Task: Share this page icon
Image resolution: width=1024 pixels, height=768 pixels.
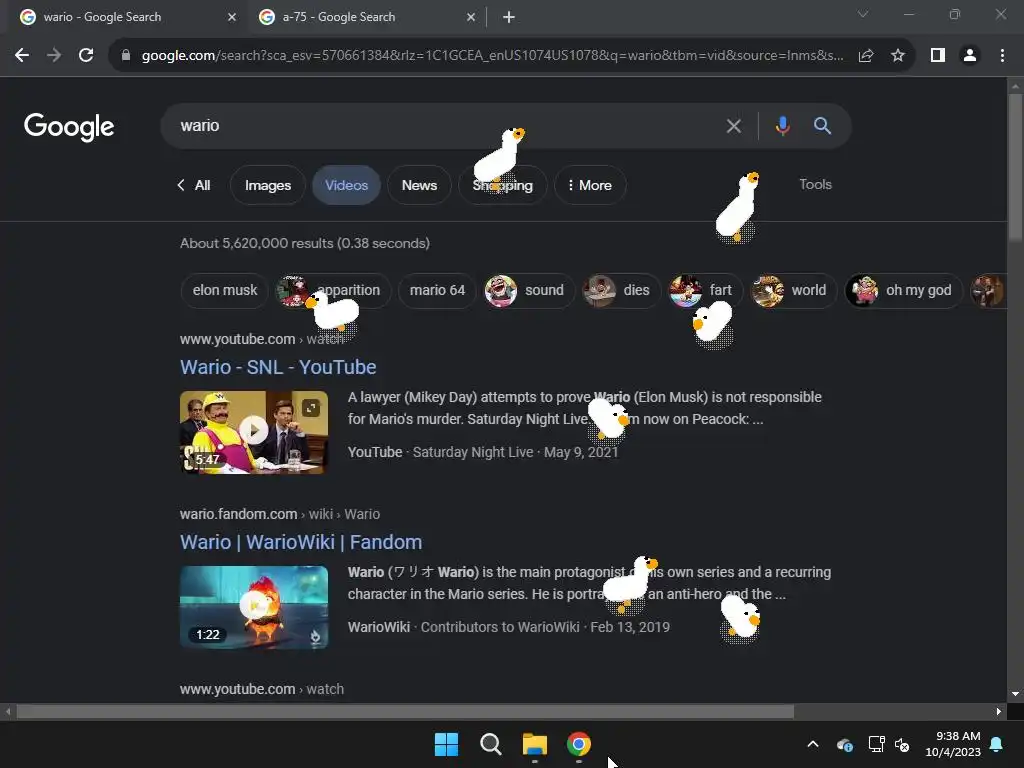Action: [x=866, y=56]
